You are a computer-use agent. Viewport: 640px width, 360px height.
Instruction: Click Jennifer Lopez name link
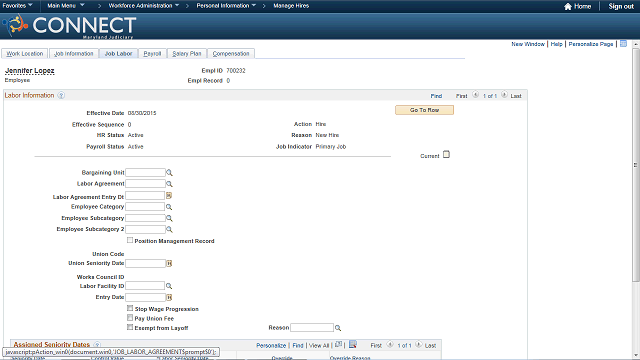[x=29, y=71]
